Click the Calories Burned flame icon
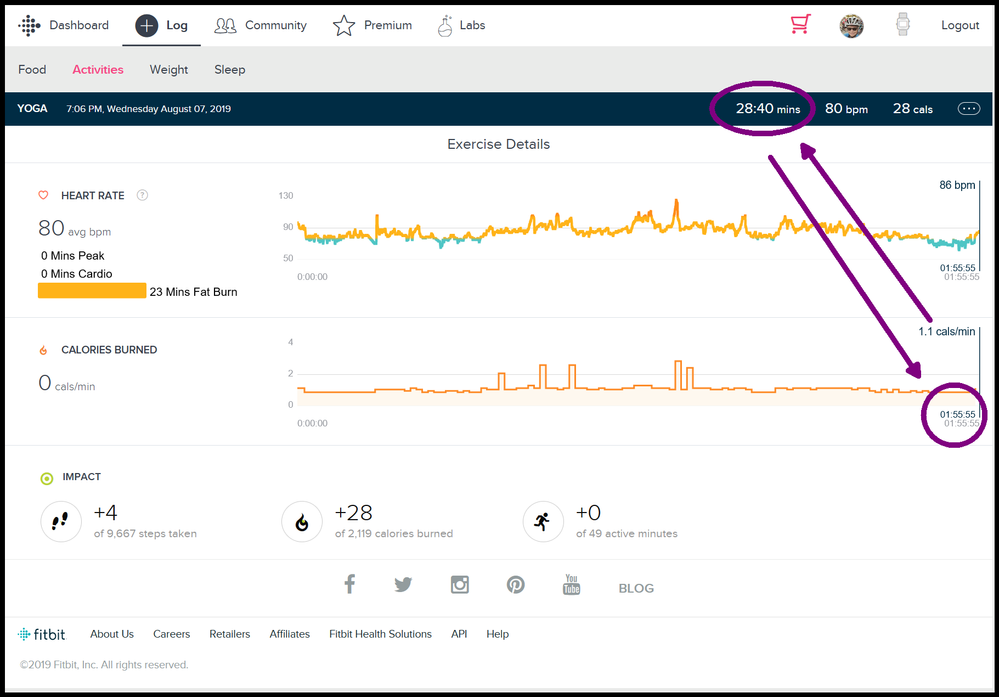Image resolution: width=999 pixels, height=697 pixels. [43, 350]
